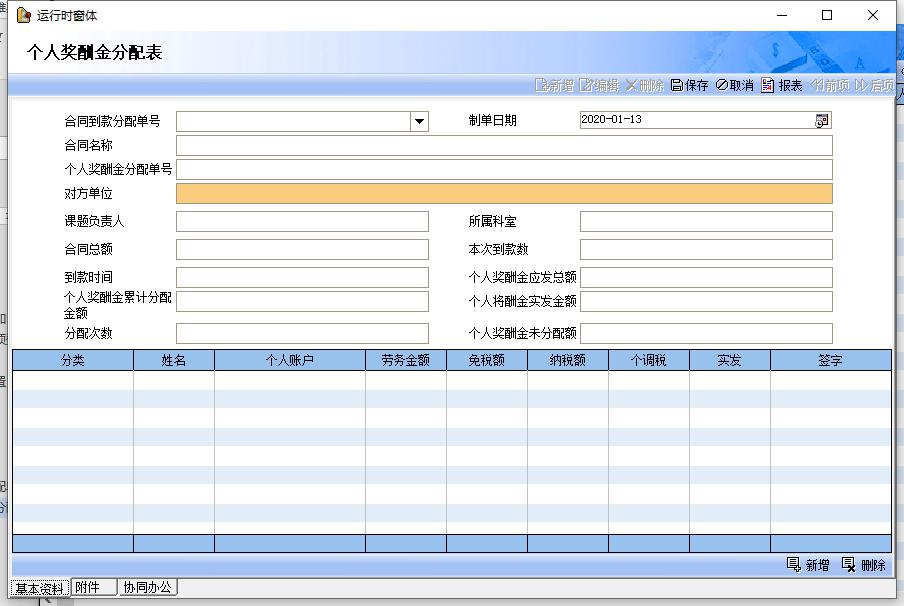The image size is (904, 606).
Task: Add a grid row with bottom 新增
Action: [808, 565]
